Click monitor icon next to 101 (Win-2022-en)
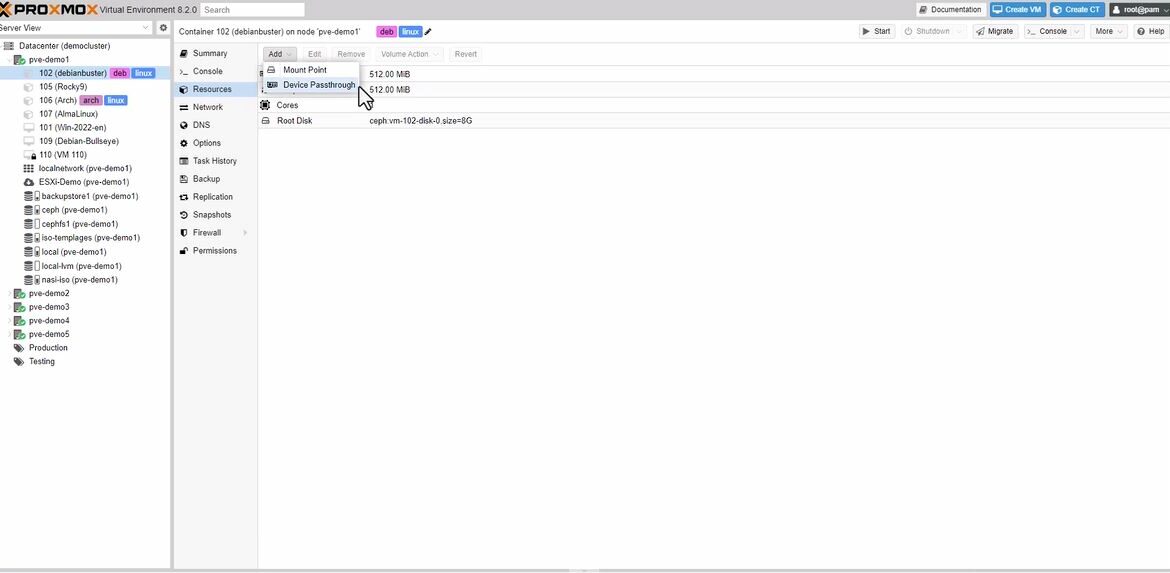The image size is (1170, 573). (29, 127)
